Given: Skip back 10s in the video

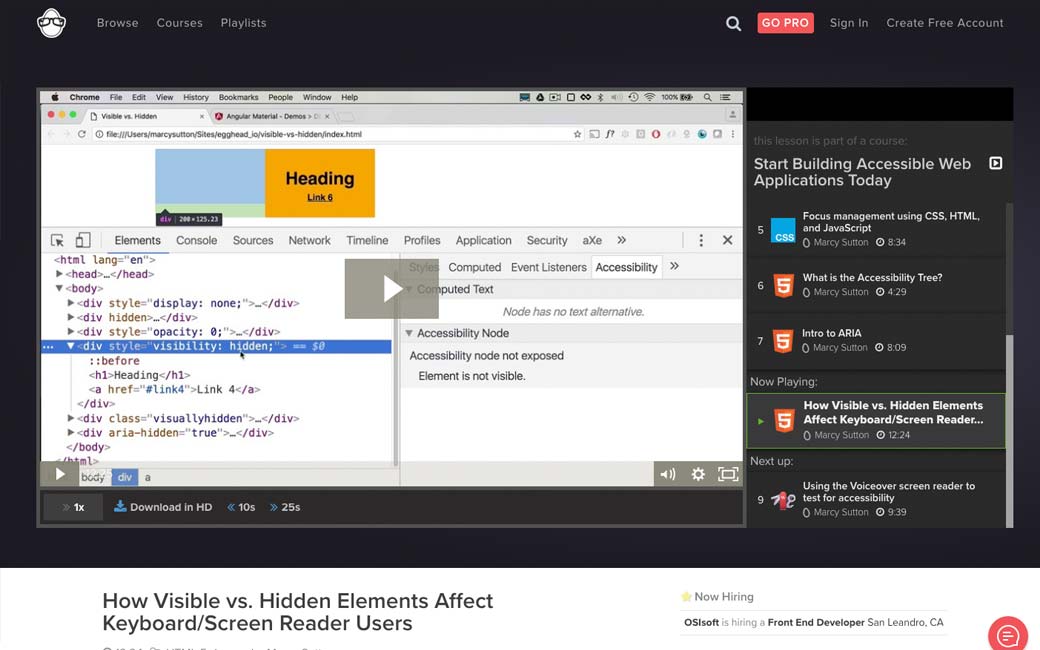Looking at the screenshot, I should (241, 507).
